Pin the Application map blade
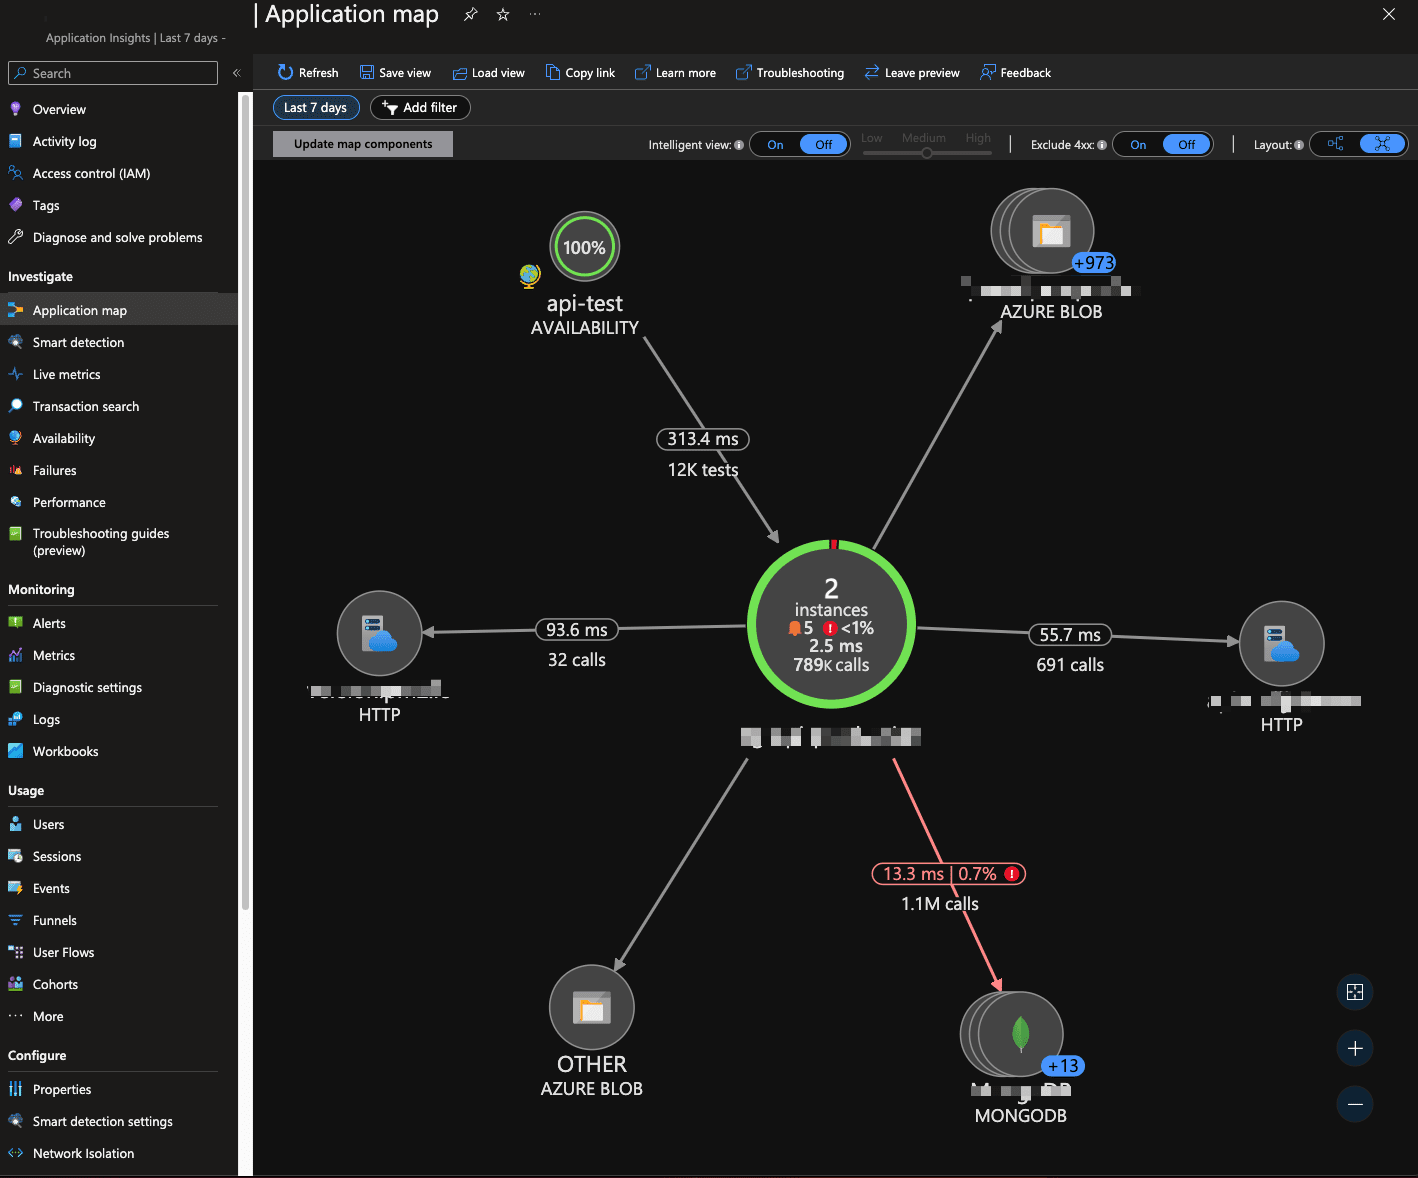 pos(470,14)
